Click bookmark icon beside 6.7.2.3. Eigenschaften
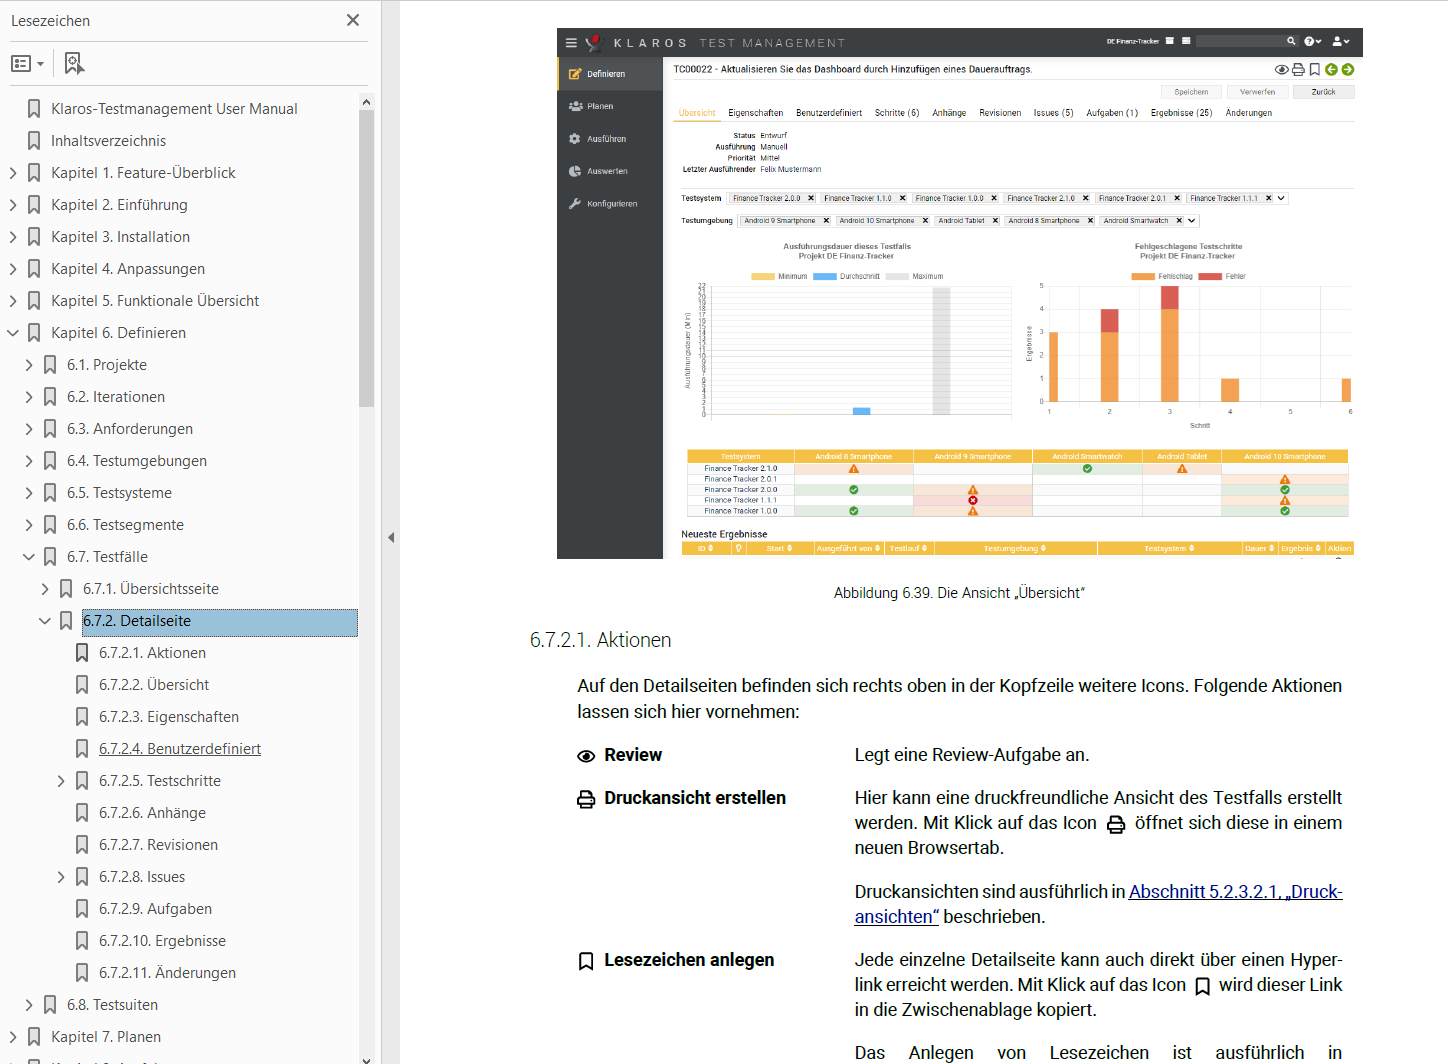The width and height of the screenshot is (1448, 1064). tap(82, 717)
